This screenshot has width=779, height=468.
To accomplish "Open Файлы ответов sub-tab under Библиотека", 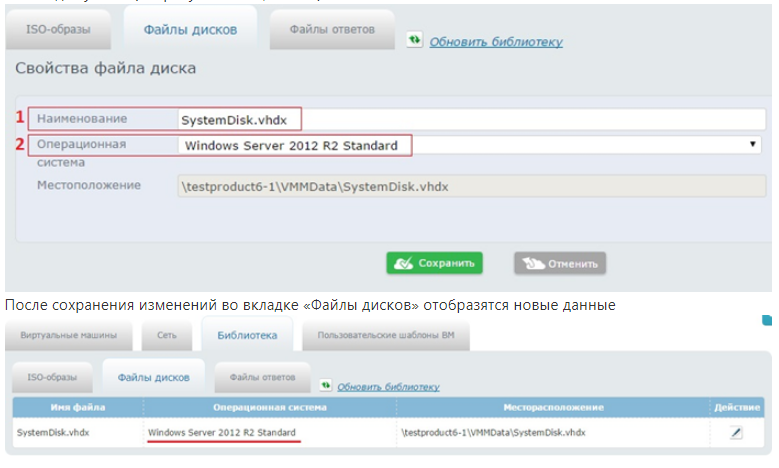I will (262, 377).
